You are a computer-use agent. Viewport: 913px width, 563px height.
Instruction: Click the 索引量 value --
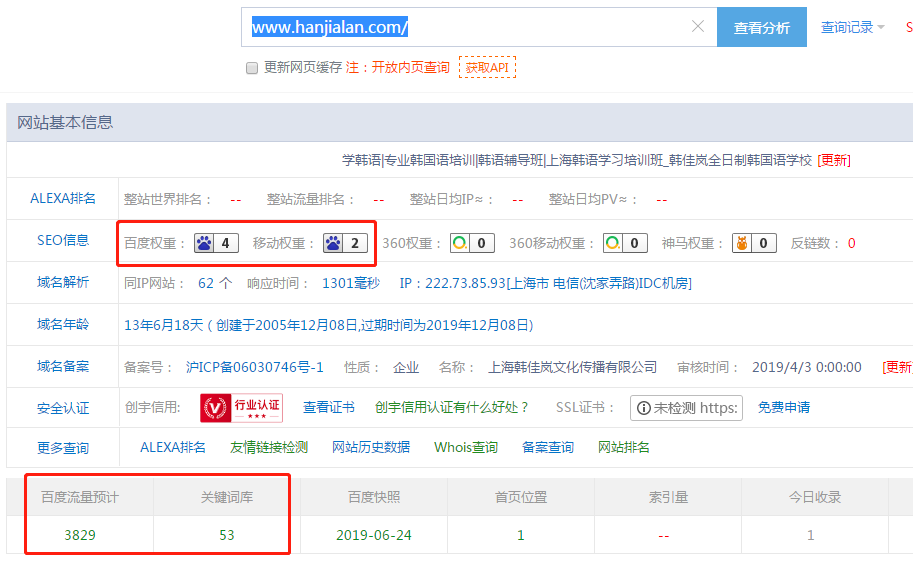pyautogui.click(x=663, y=536)
